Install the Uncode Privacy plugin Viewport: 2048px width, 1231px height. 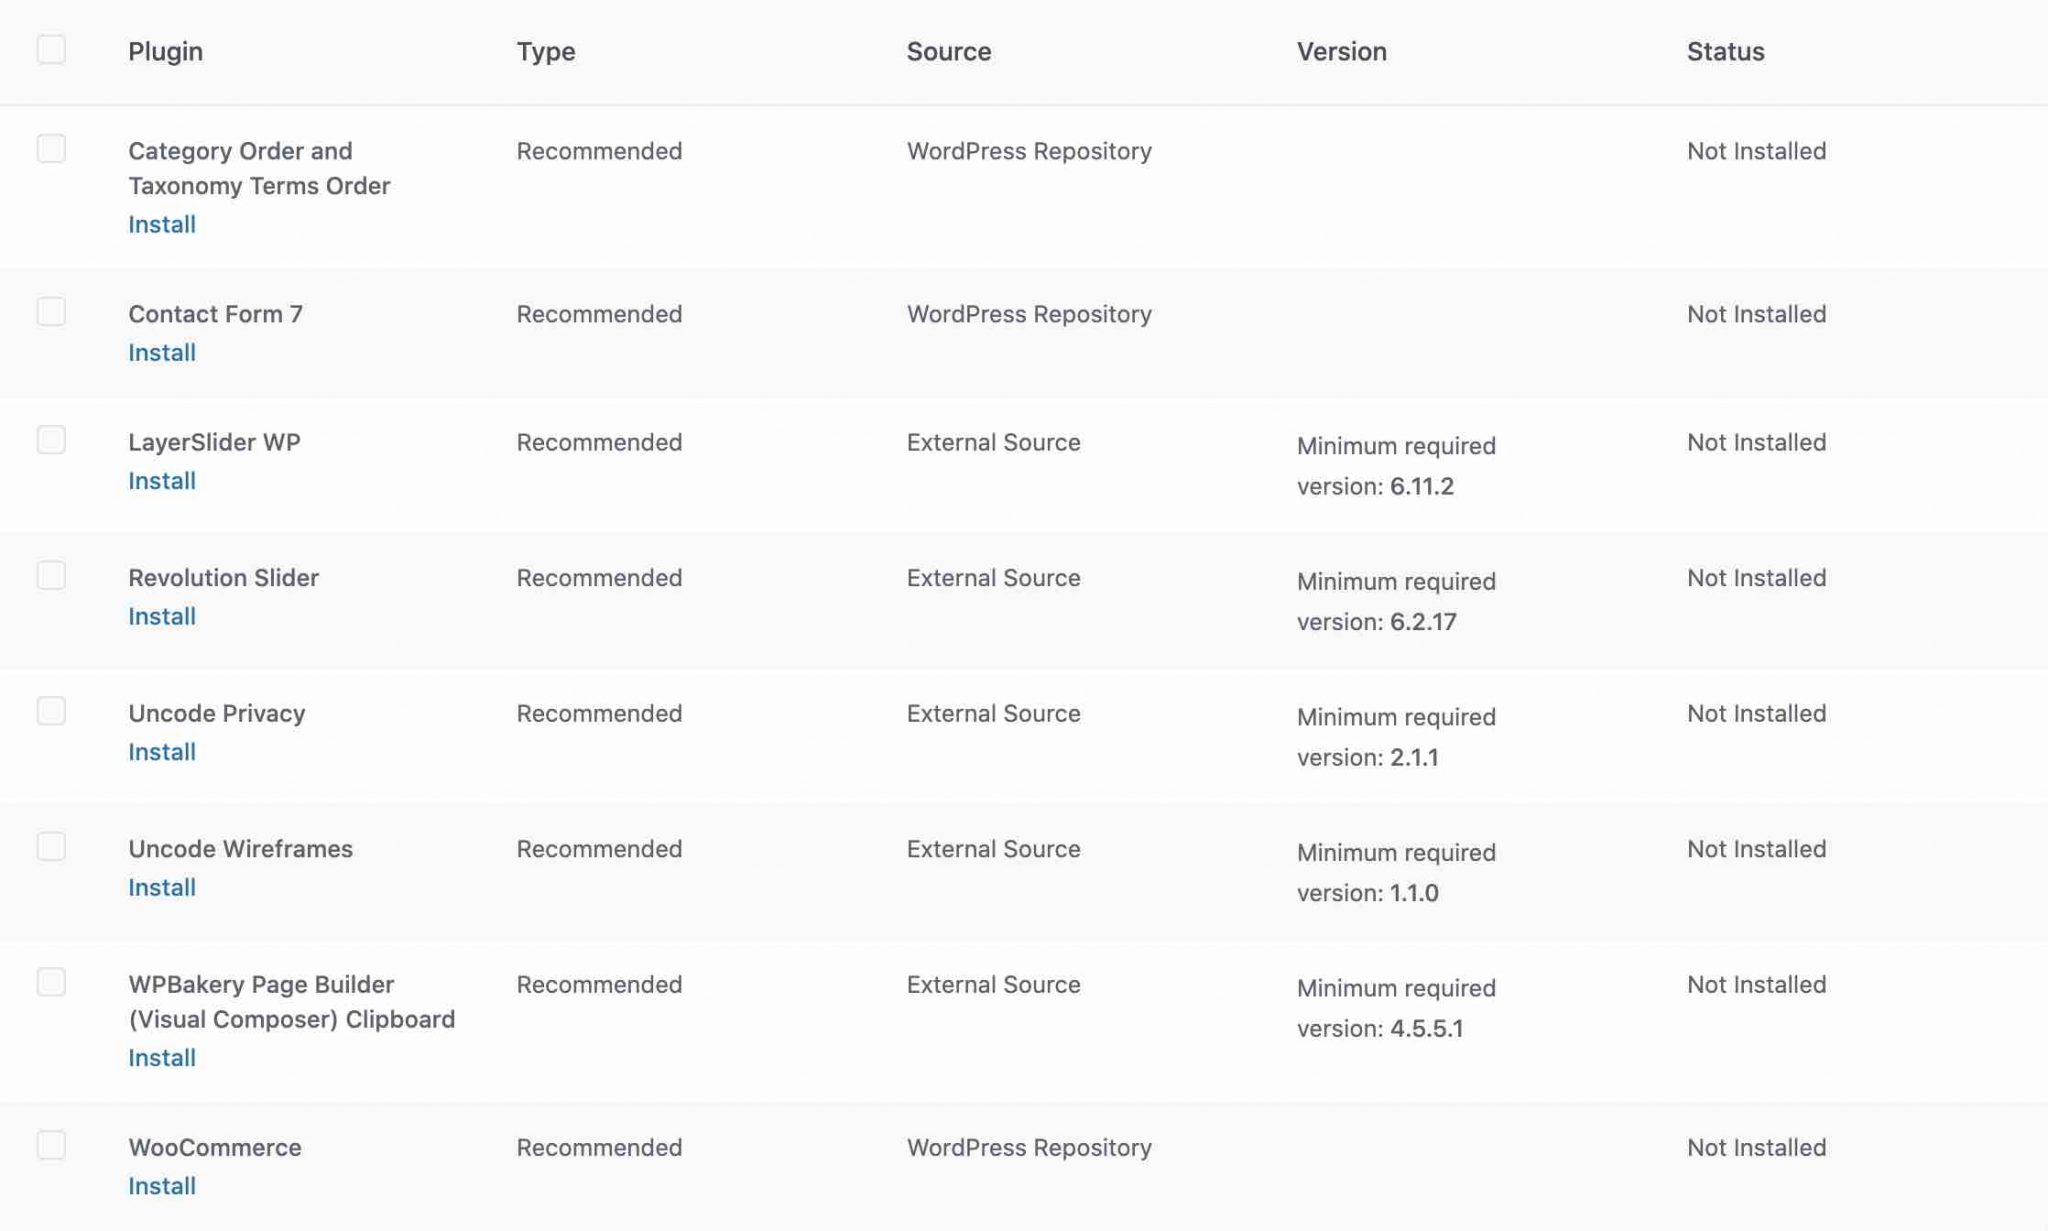pos(161,751)
